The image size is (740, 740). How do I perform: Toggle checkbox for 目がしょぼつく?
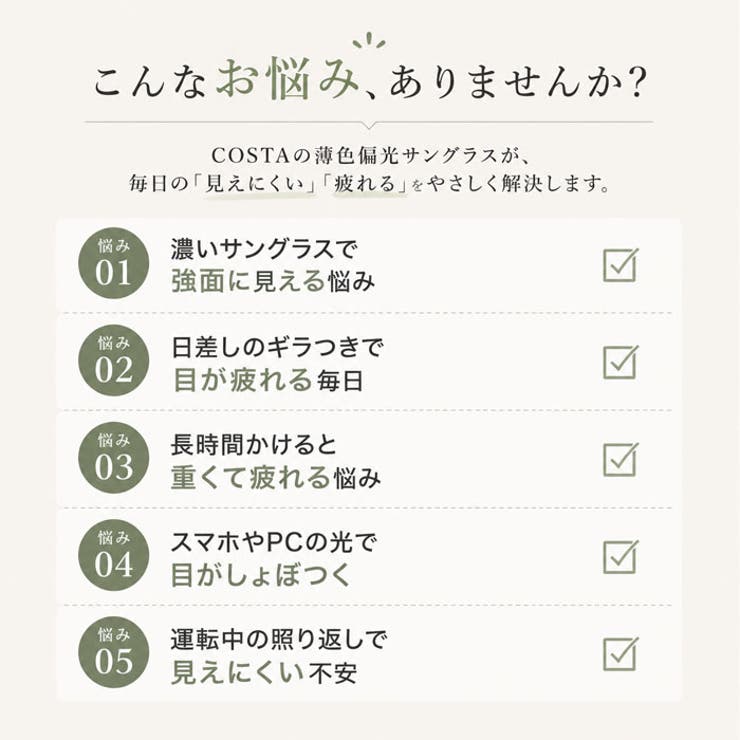[x=621, y=557]
